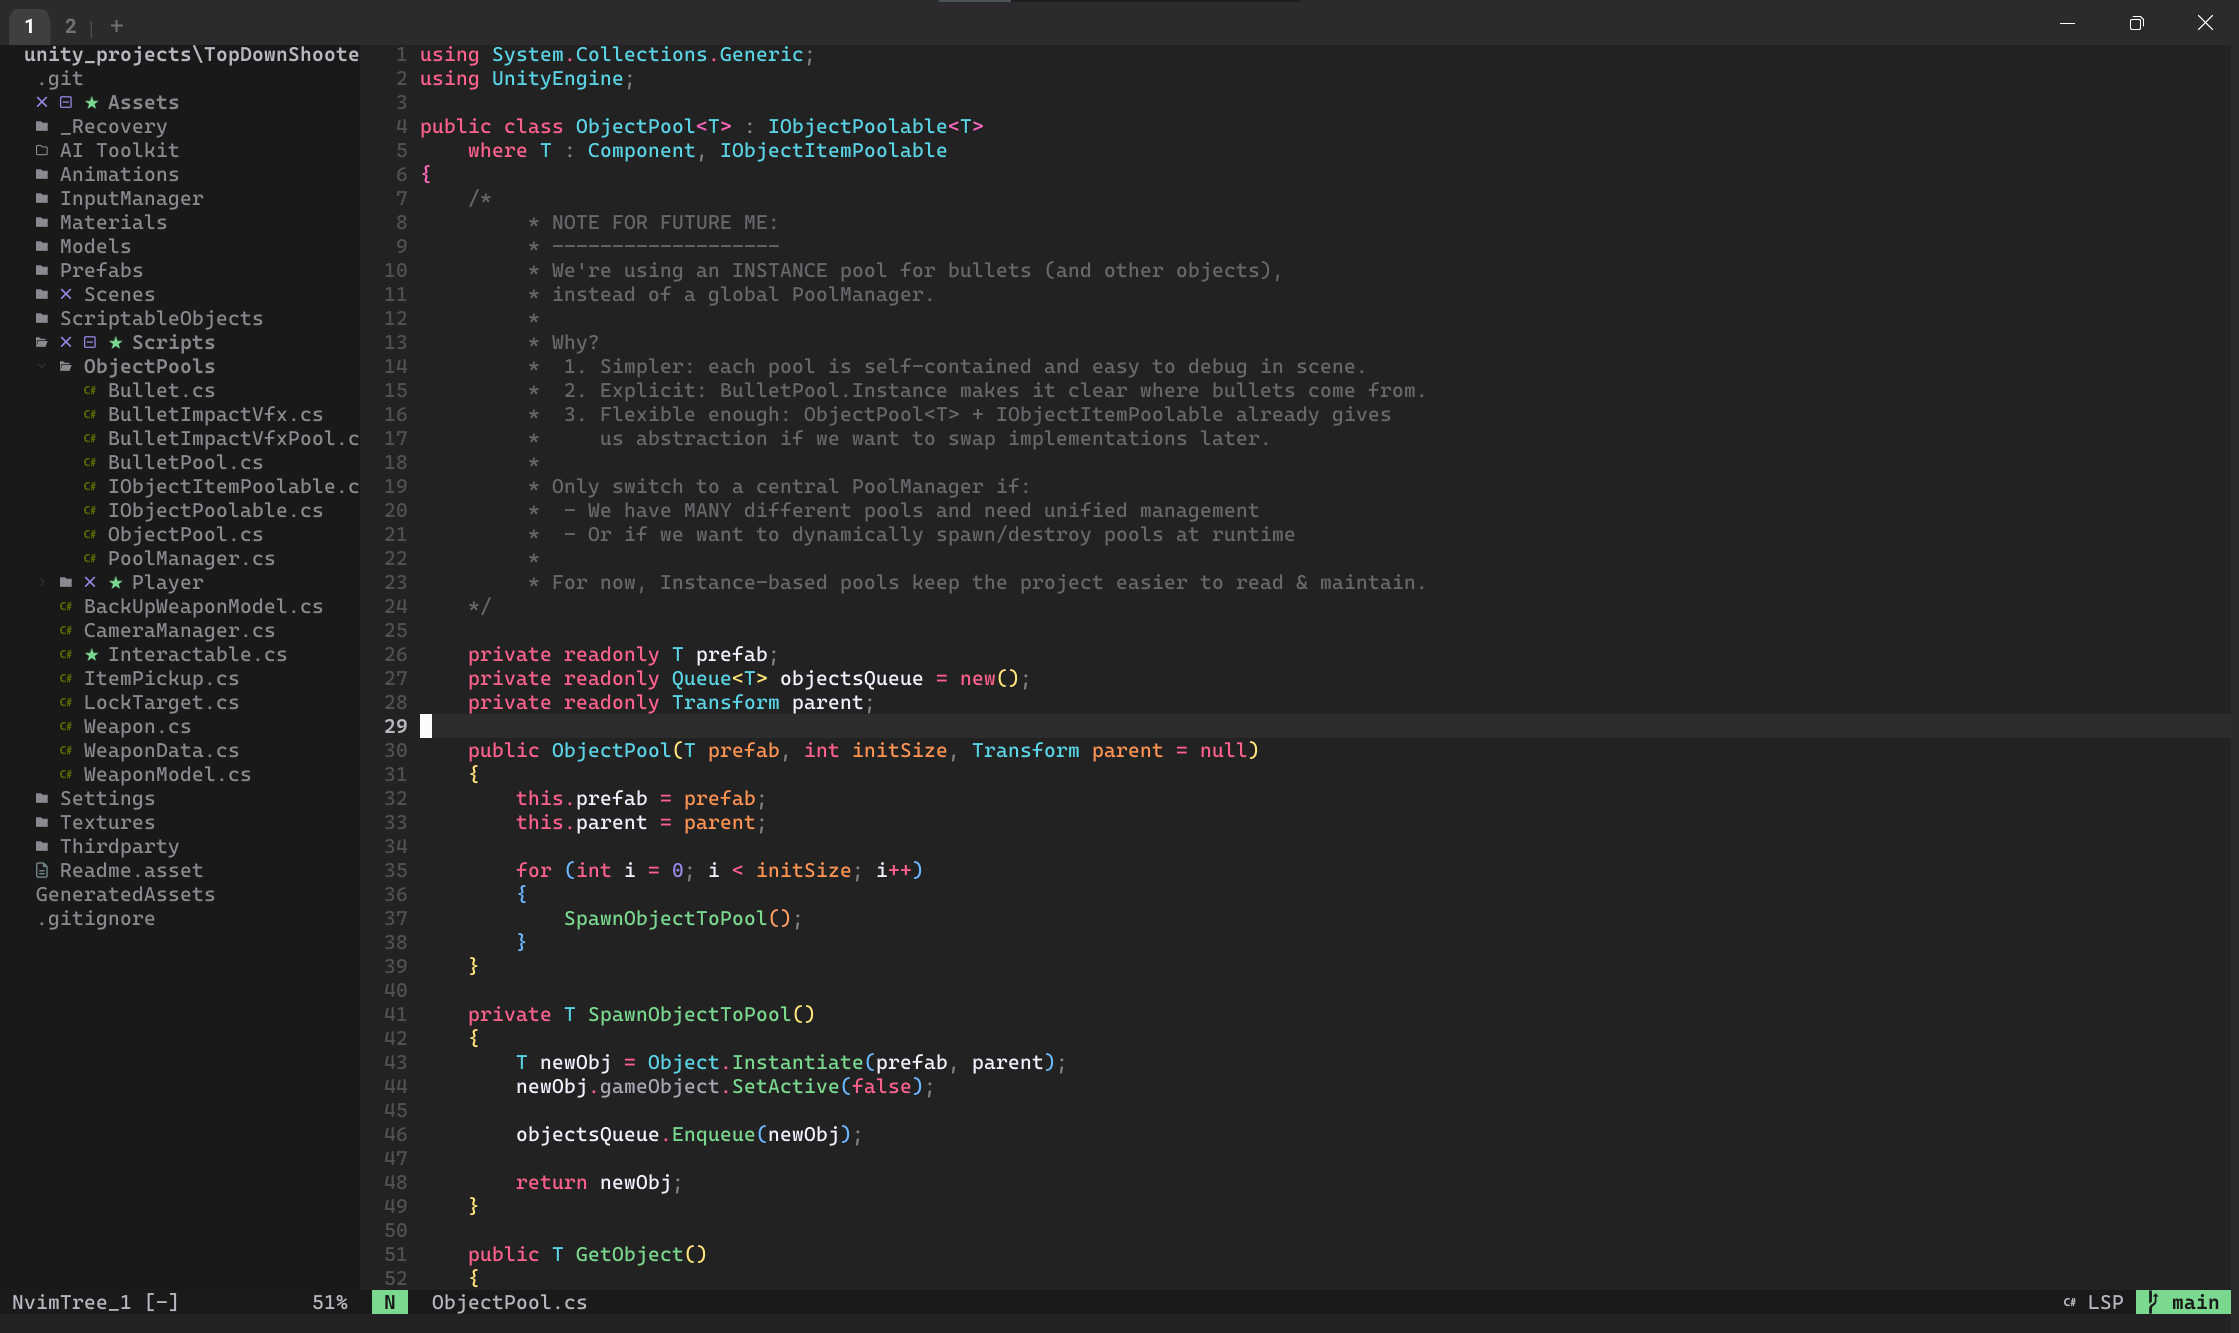Viewport: 2239px width, 1333px height.
Task: Click the 'NOTE FOR FUTURE ME:' comment line
Action: (665, 223)
